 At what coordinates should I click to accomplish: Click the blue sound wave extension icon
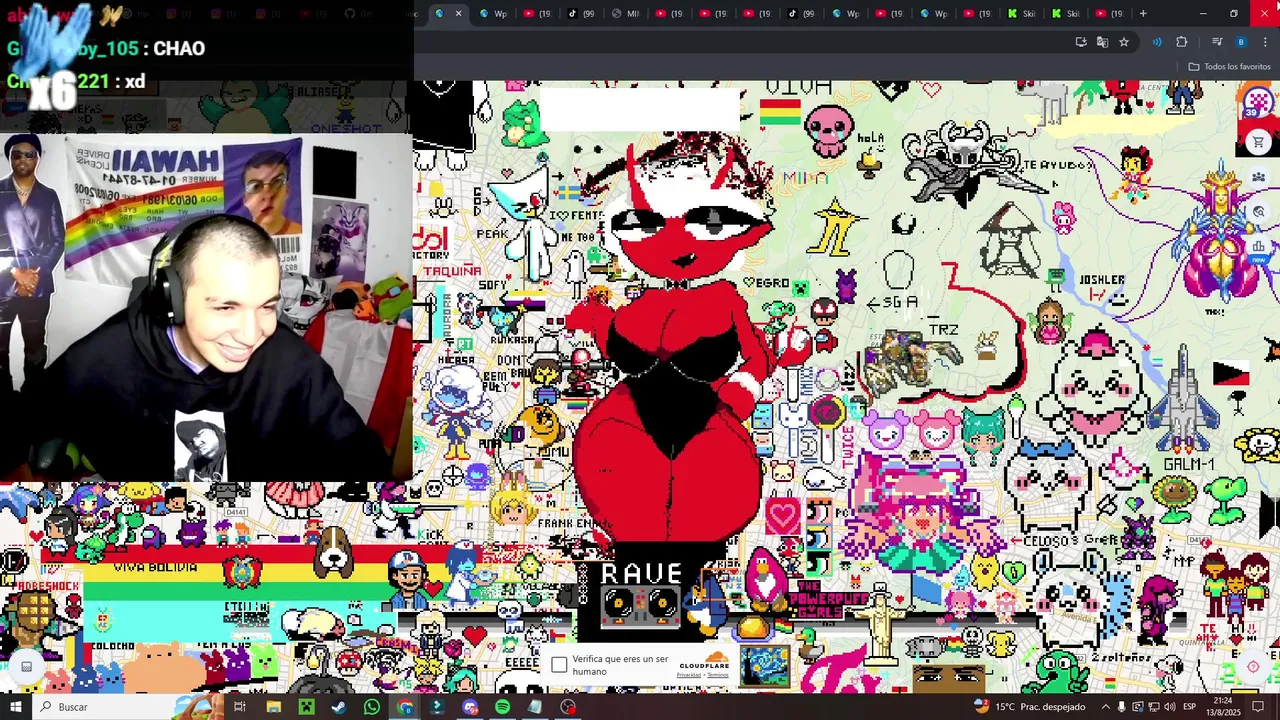point(1157,42)
